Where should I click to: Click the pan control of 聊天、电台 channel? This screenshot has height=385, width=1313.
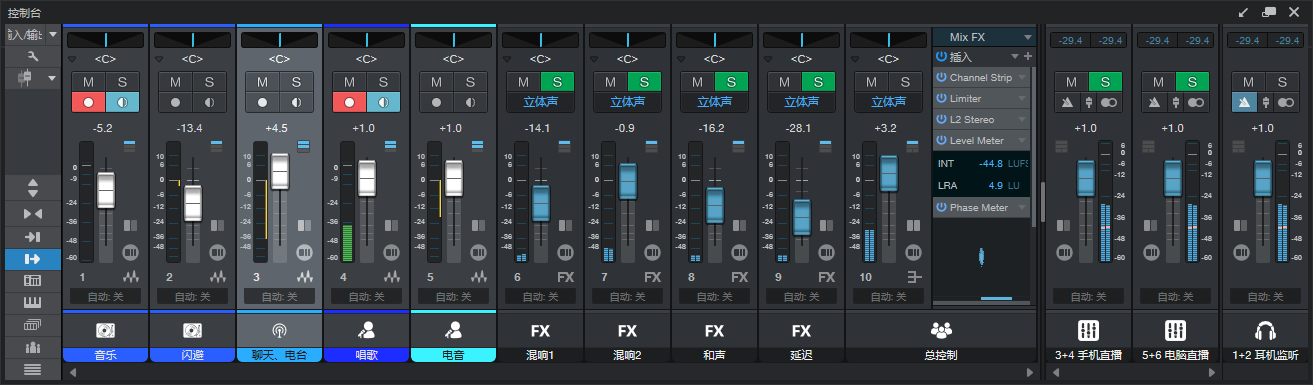(279, 39)
